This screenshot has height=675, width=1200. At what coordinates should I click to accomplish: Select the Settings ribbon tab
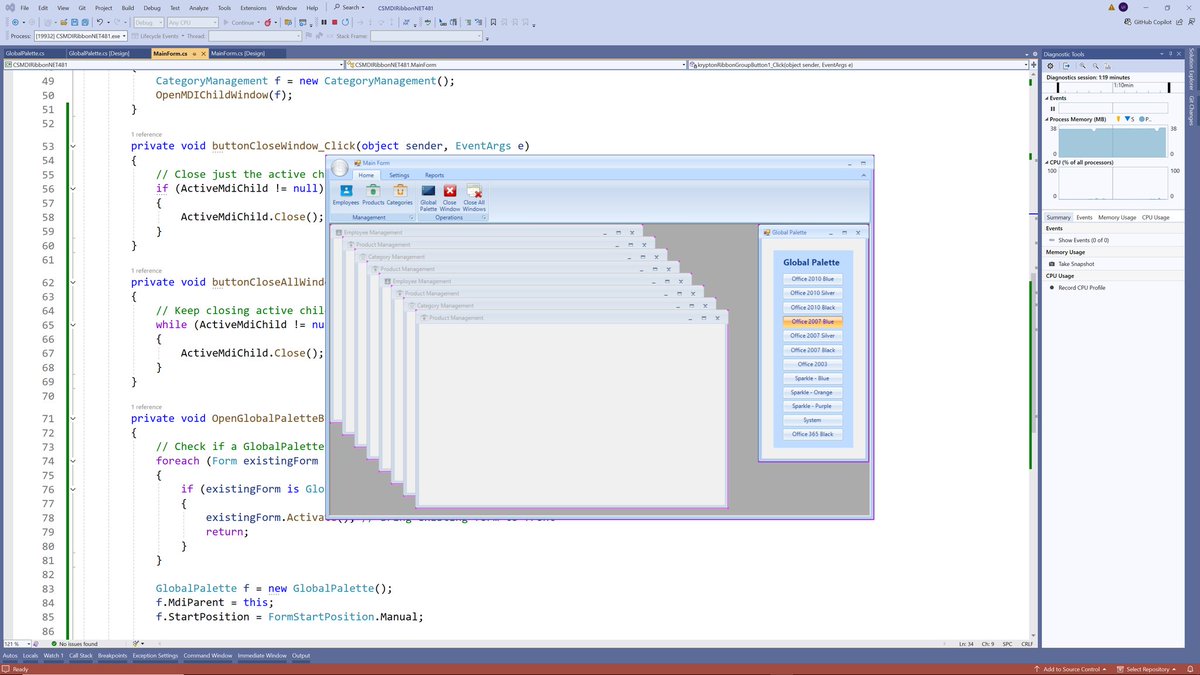(399, 175)
